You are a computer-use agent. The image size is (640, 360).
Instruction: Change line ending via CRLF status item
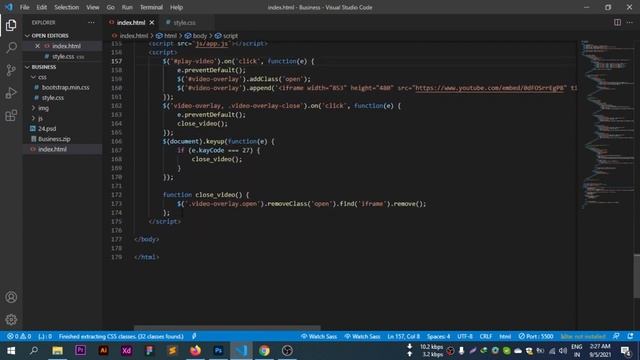486,336
